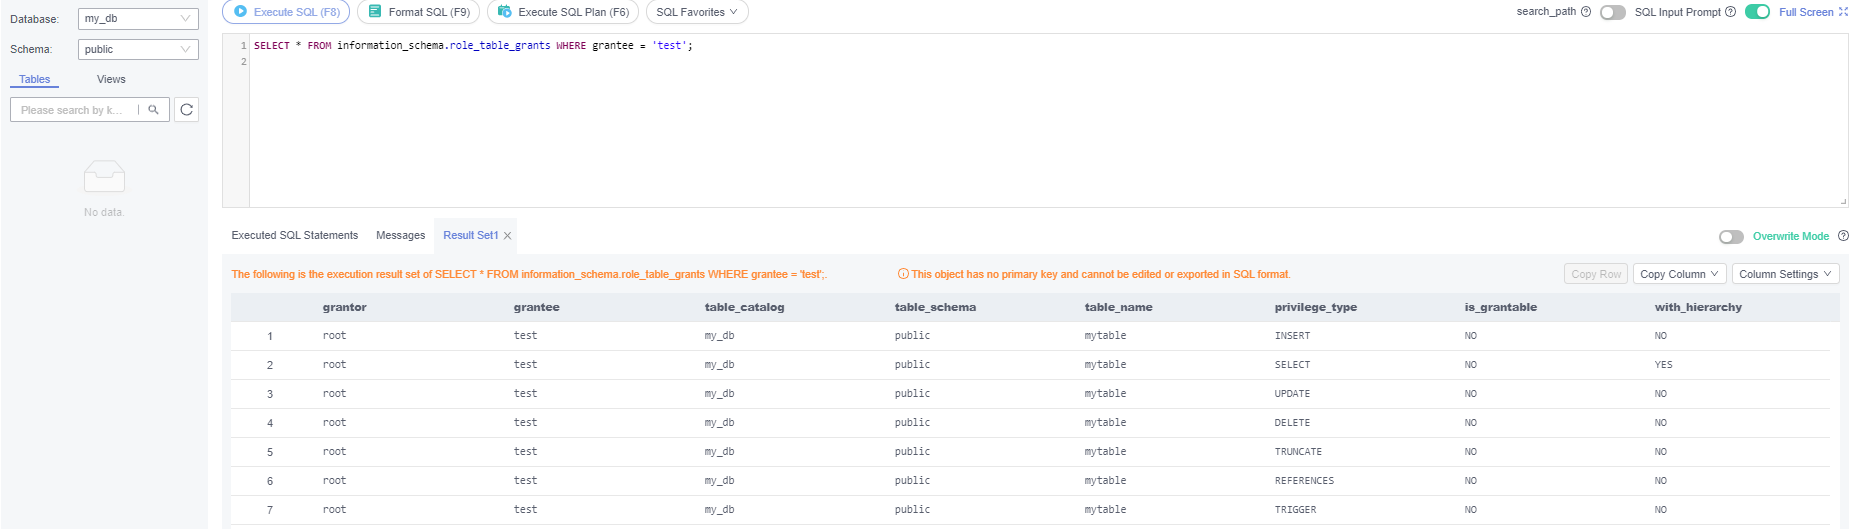Click the Format SQL (F9) button
The height and width of the screenshot is (529, 1859).
coord(419,12)
